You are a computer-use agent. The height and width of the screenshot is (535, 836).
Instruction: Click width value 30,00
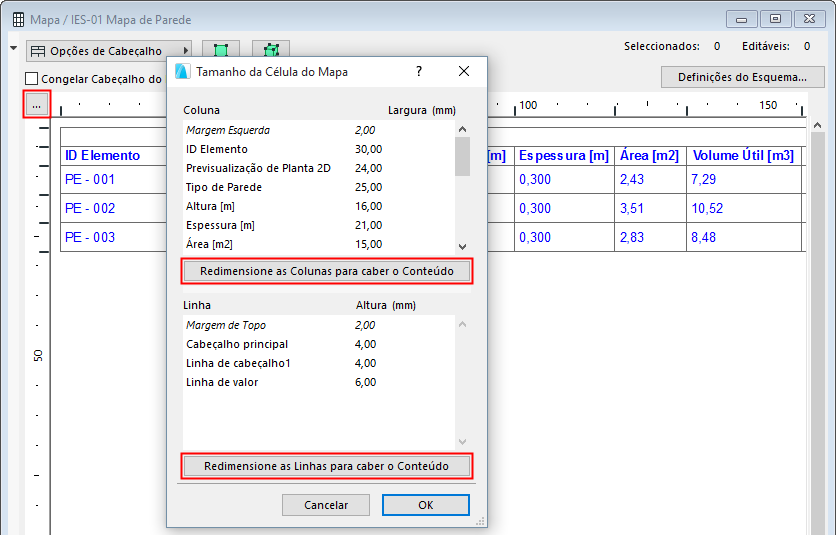(x=368, y=149)
